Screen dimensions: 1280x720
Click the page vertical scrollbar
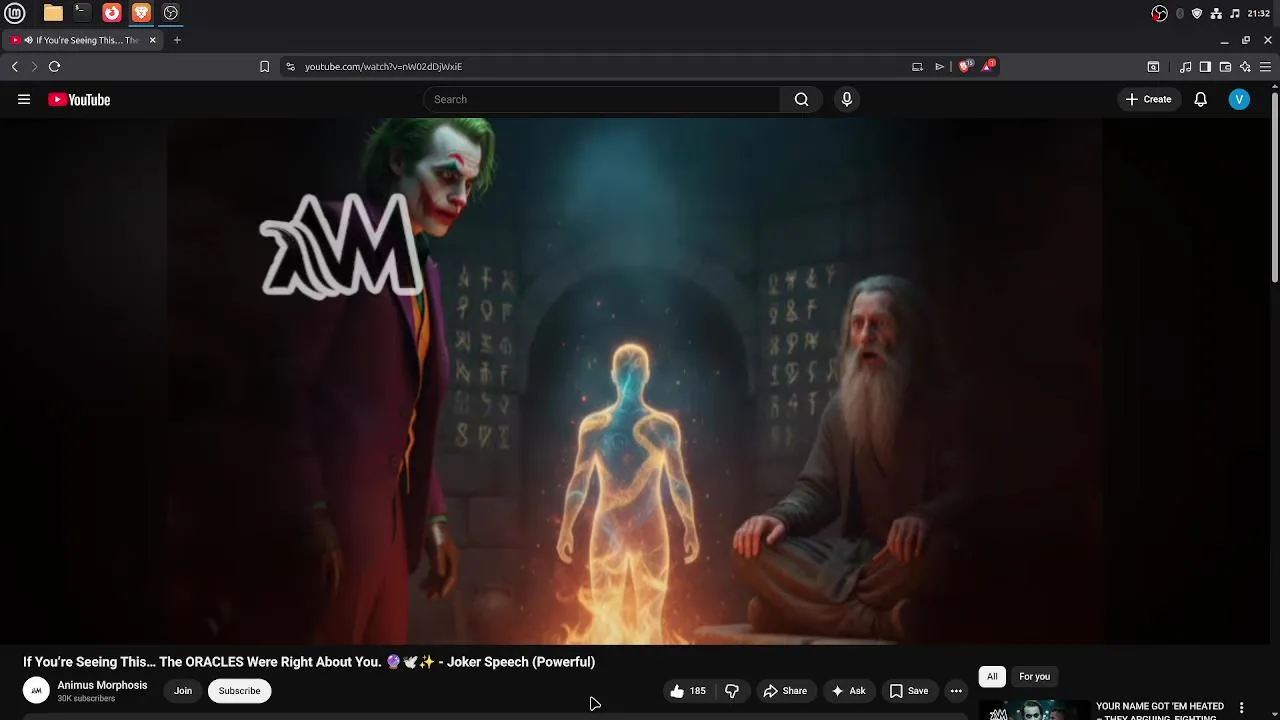(x=1275, y=185)
